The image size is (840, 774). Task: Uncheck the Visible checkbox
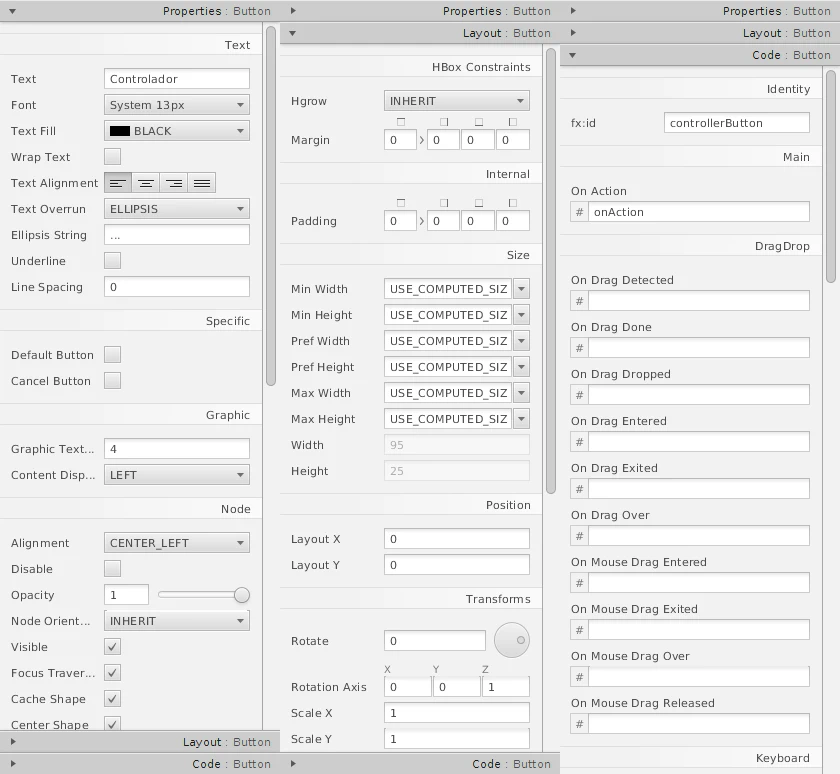113,647
